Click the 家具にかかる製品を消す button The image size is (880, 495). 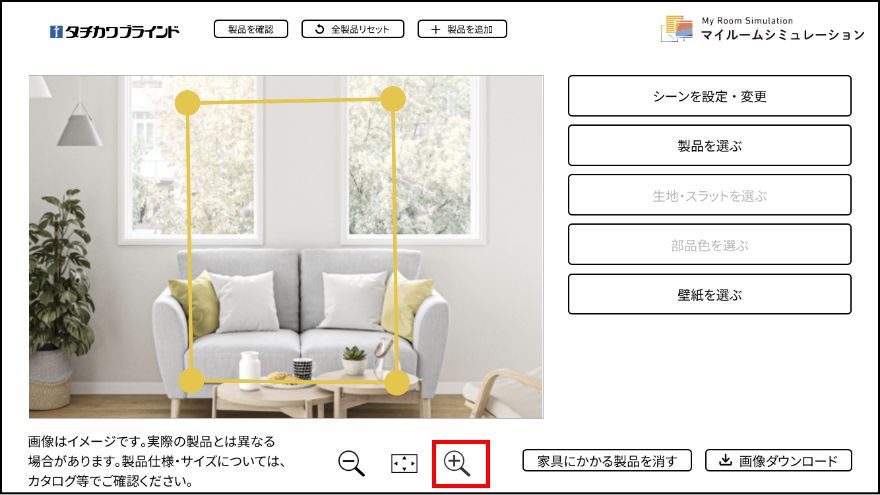tap(607, 461)
